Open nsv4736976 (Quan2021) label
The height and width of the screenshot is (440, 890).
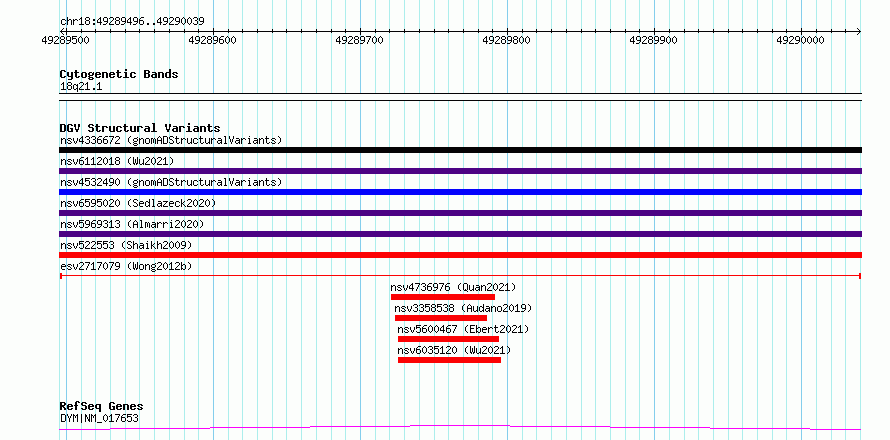coord(454,287)
